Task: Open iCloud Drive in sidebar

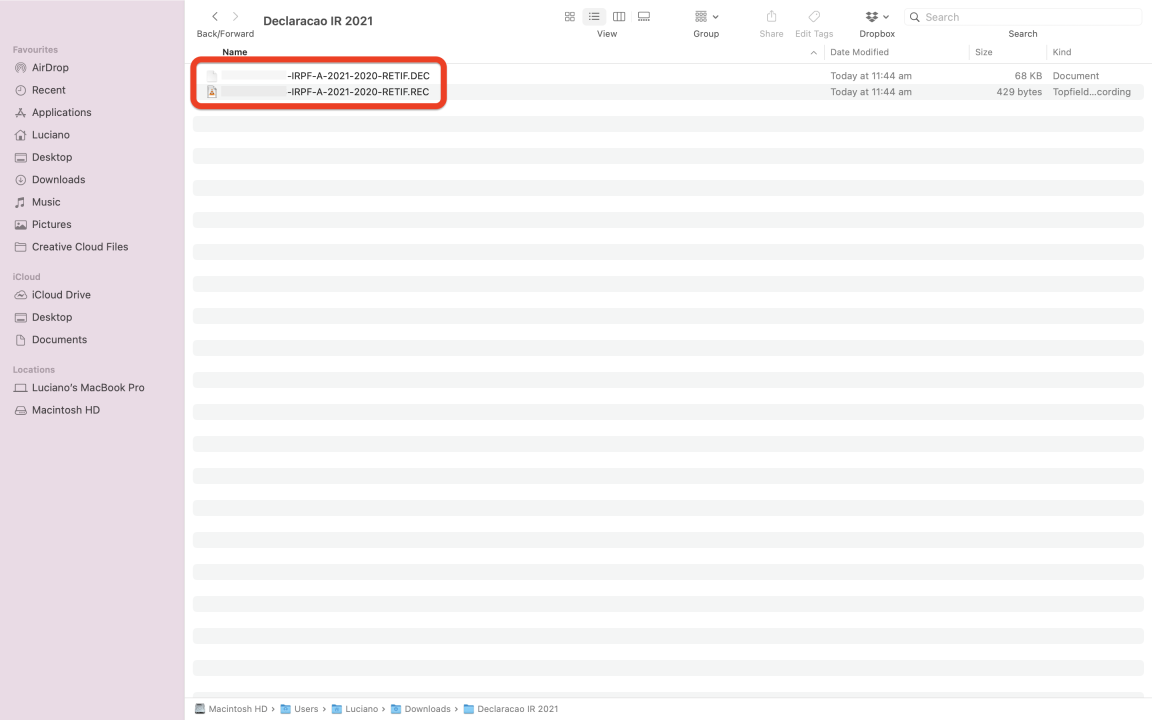Action: [x=61, y=295]
